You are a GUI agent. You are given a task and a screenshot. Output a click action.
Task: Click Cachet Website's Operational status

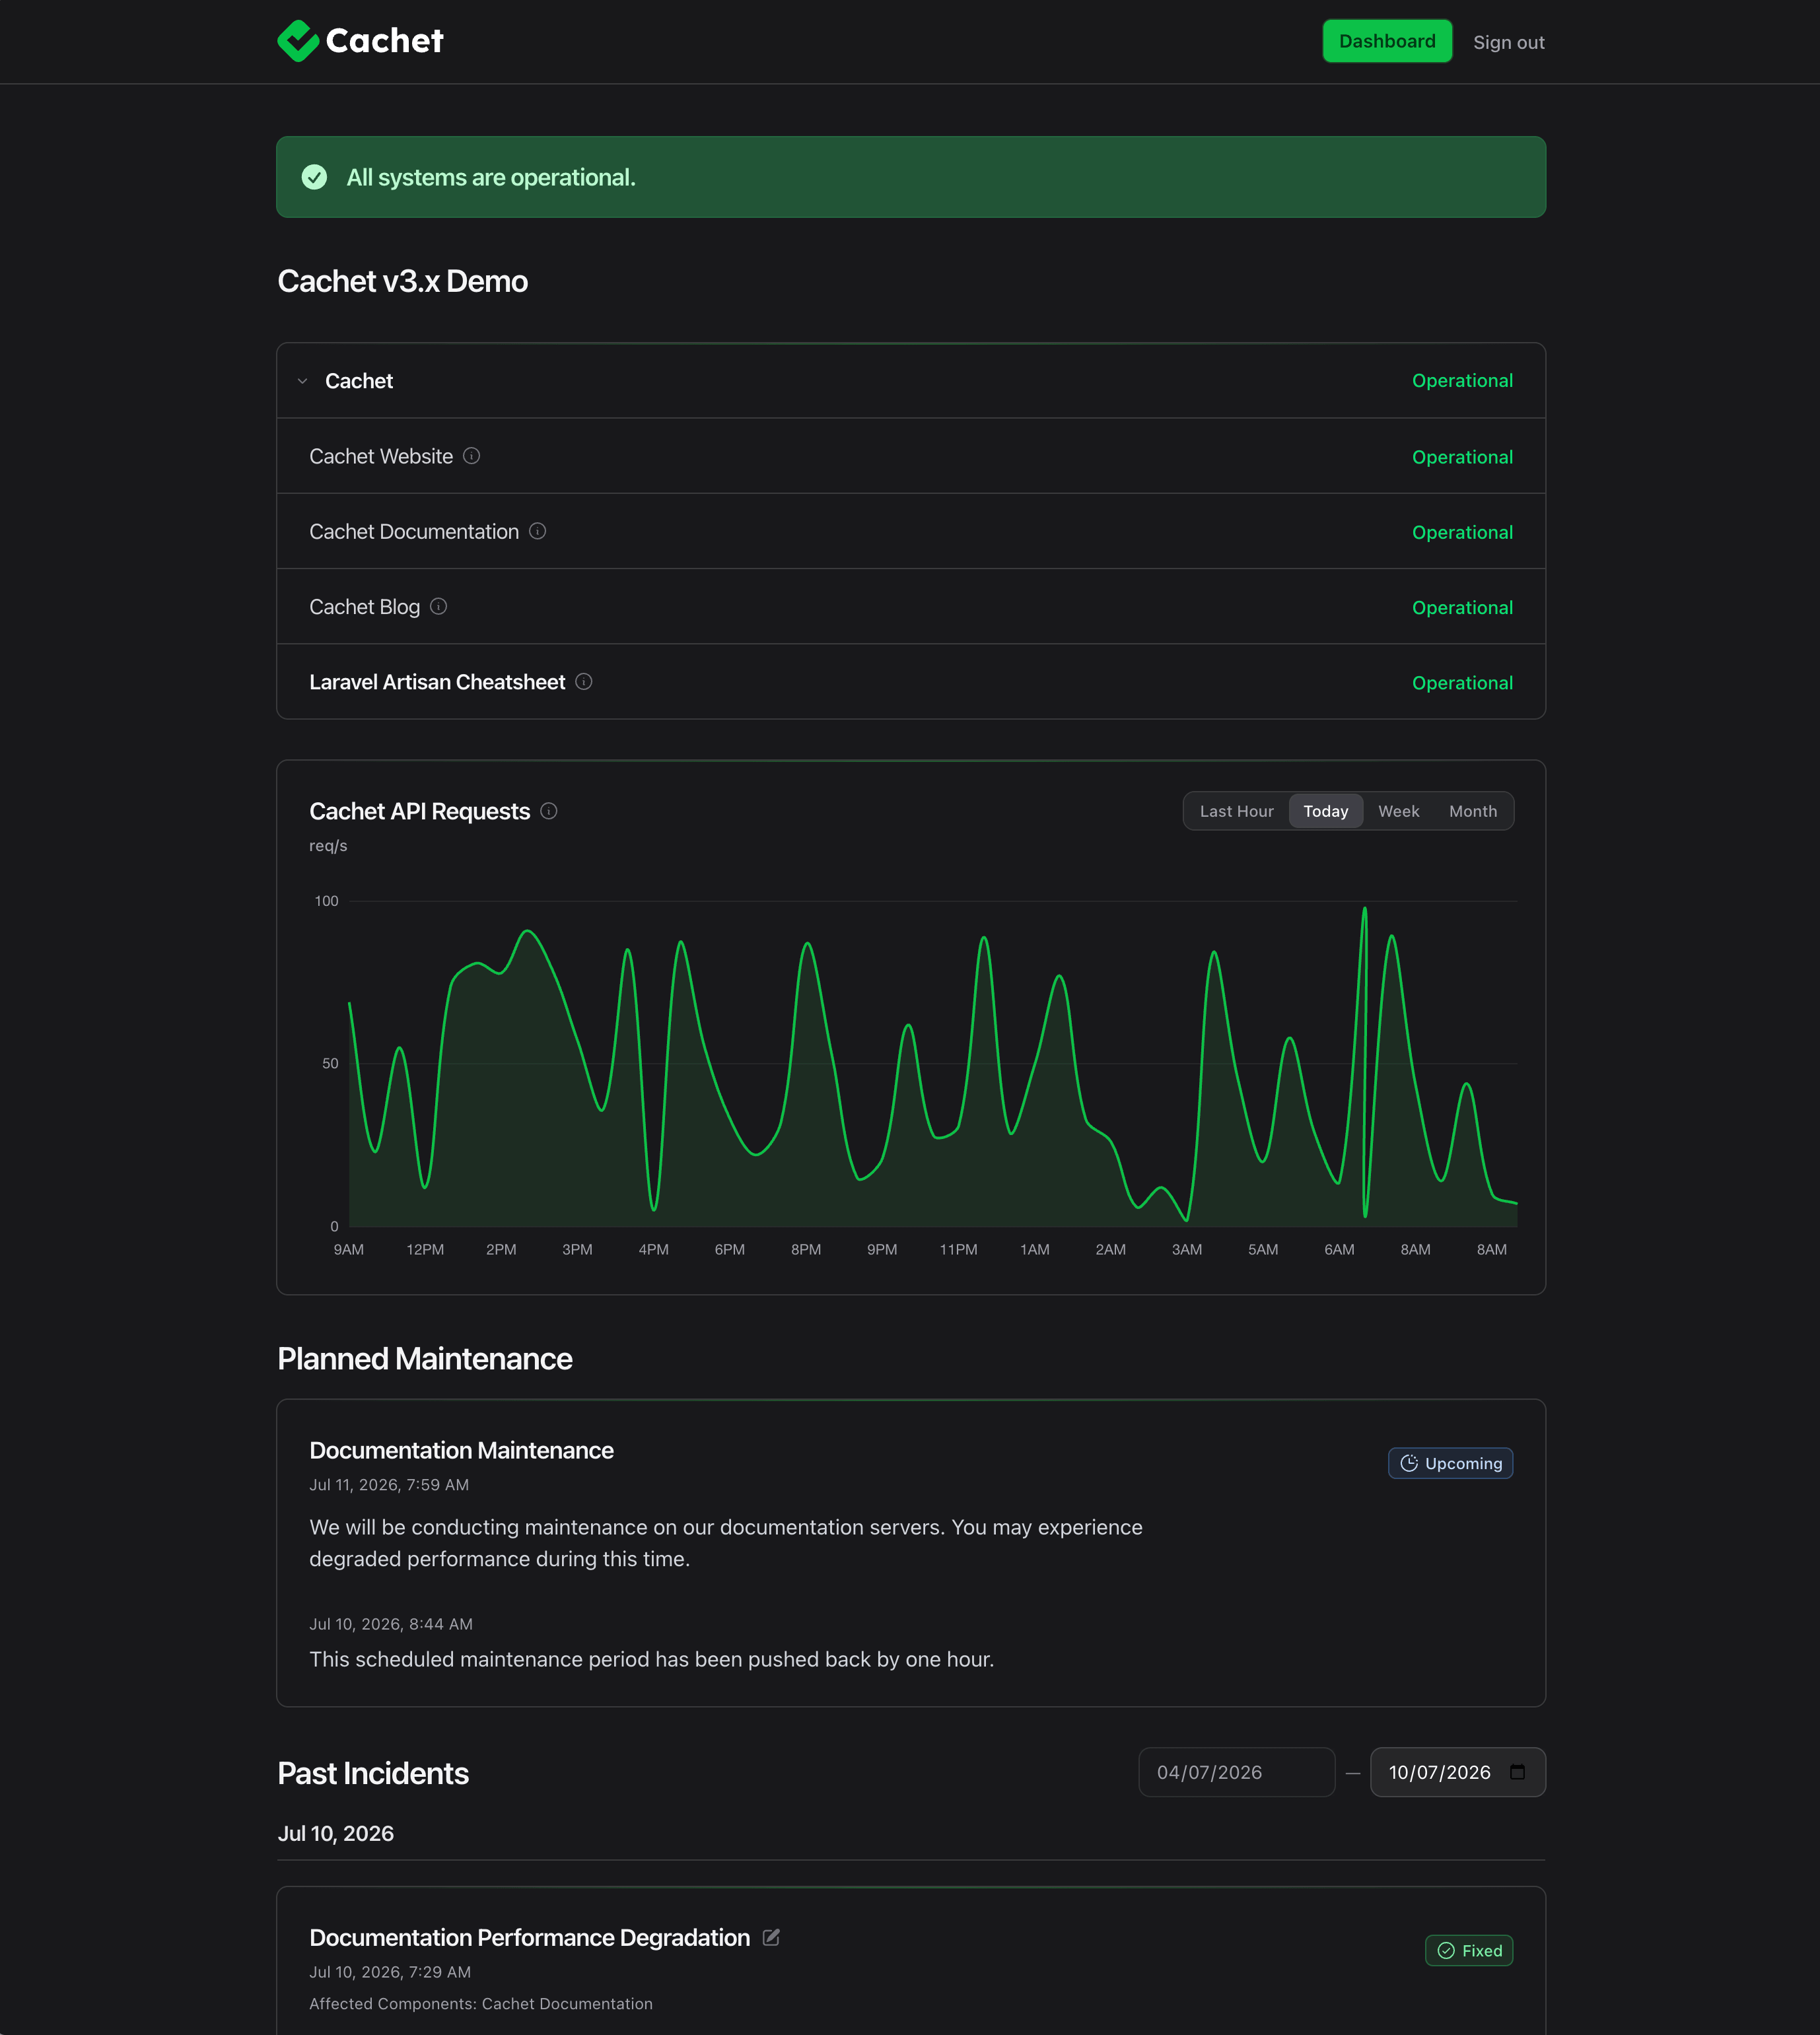coord(1462,457)
